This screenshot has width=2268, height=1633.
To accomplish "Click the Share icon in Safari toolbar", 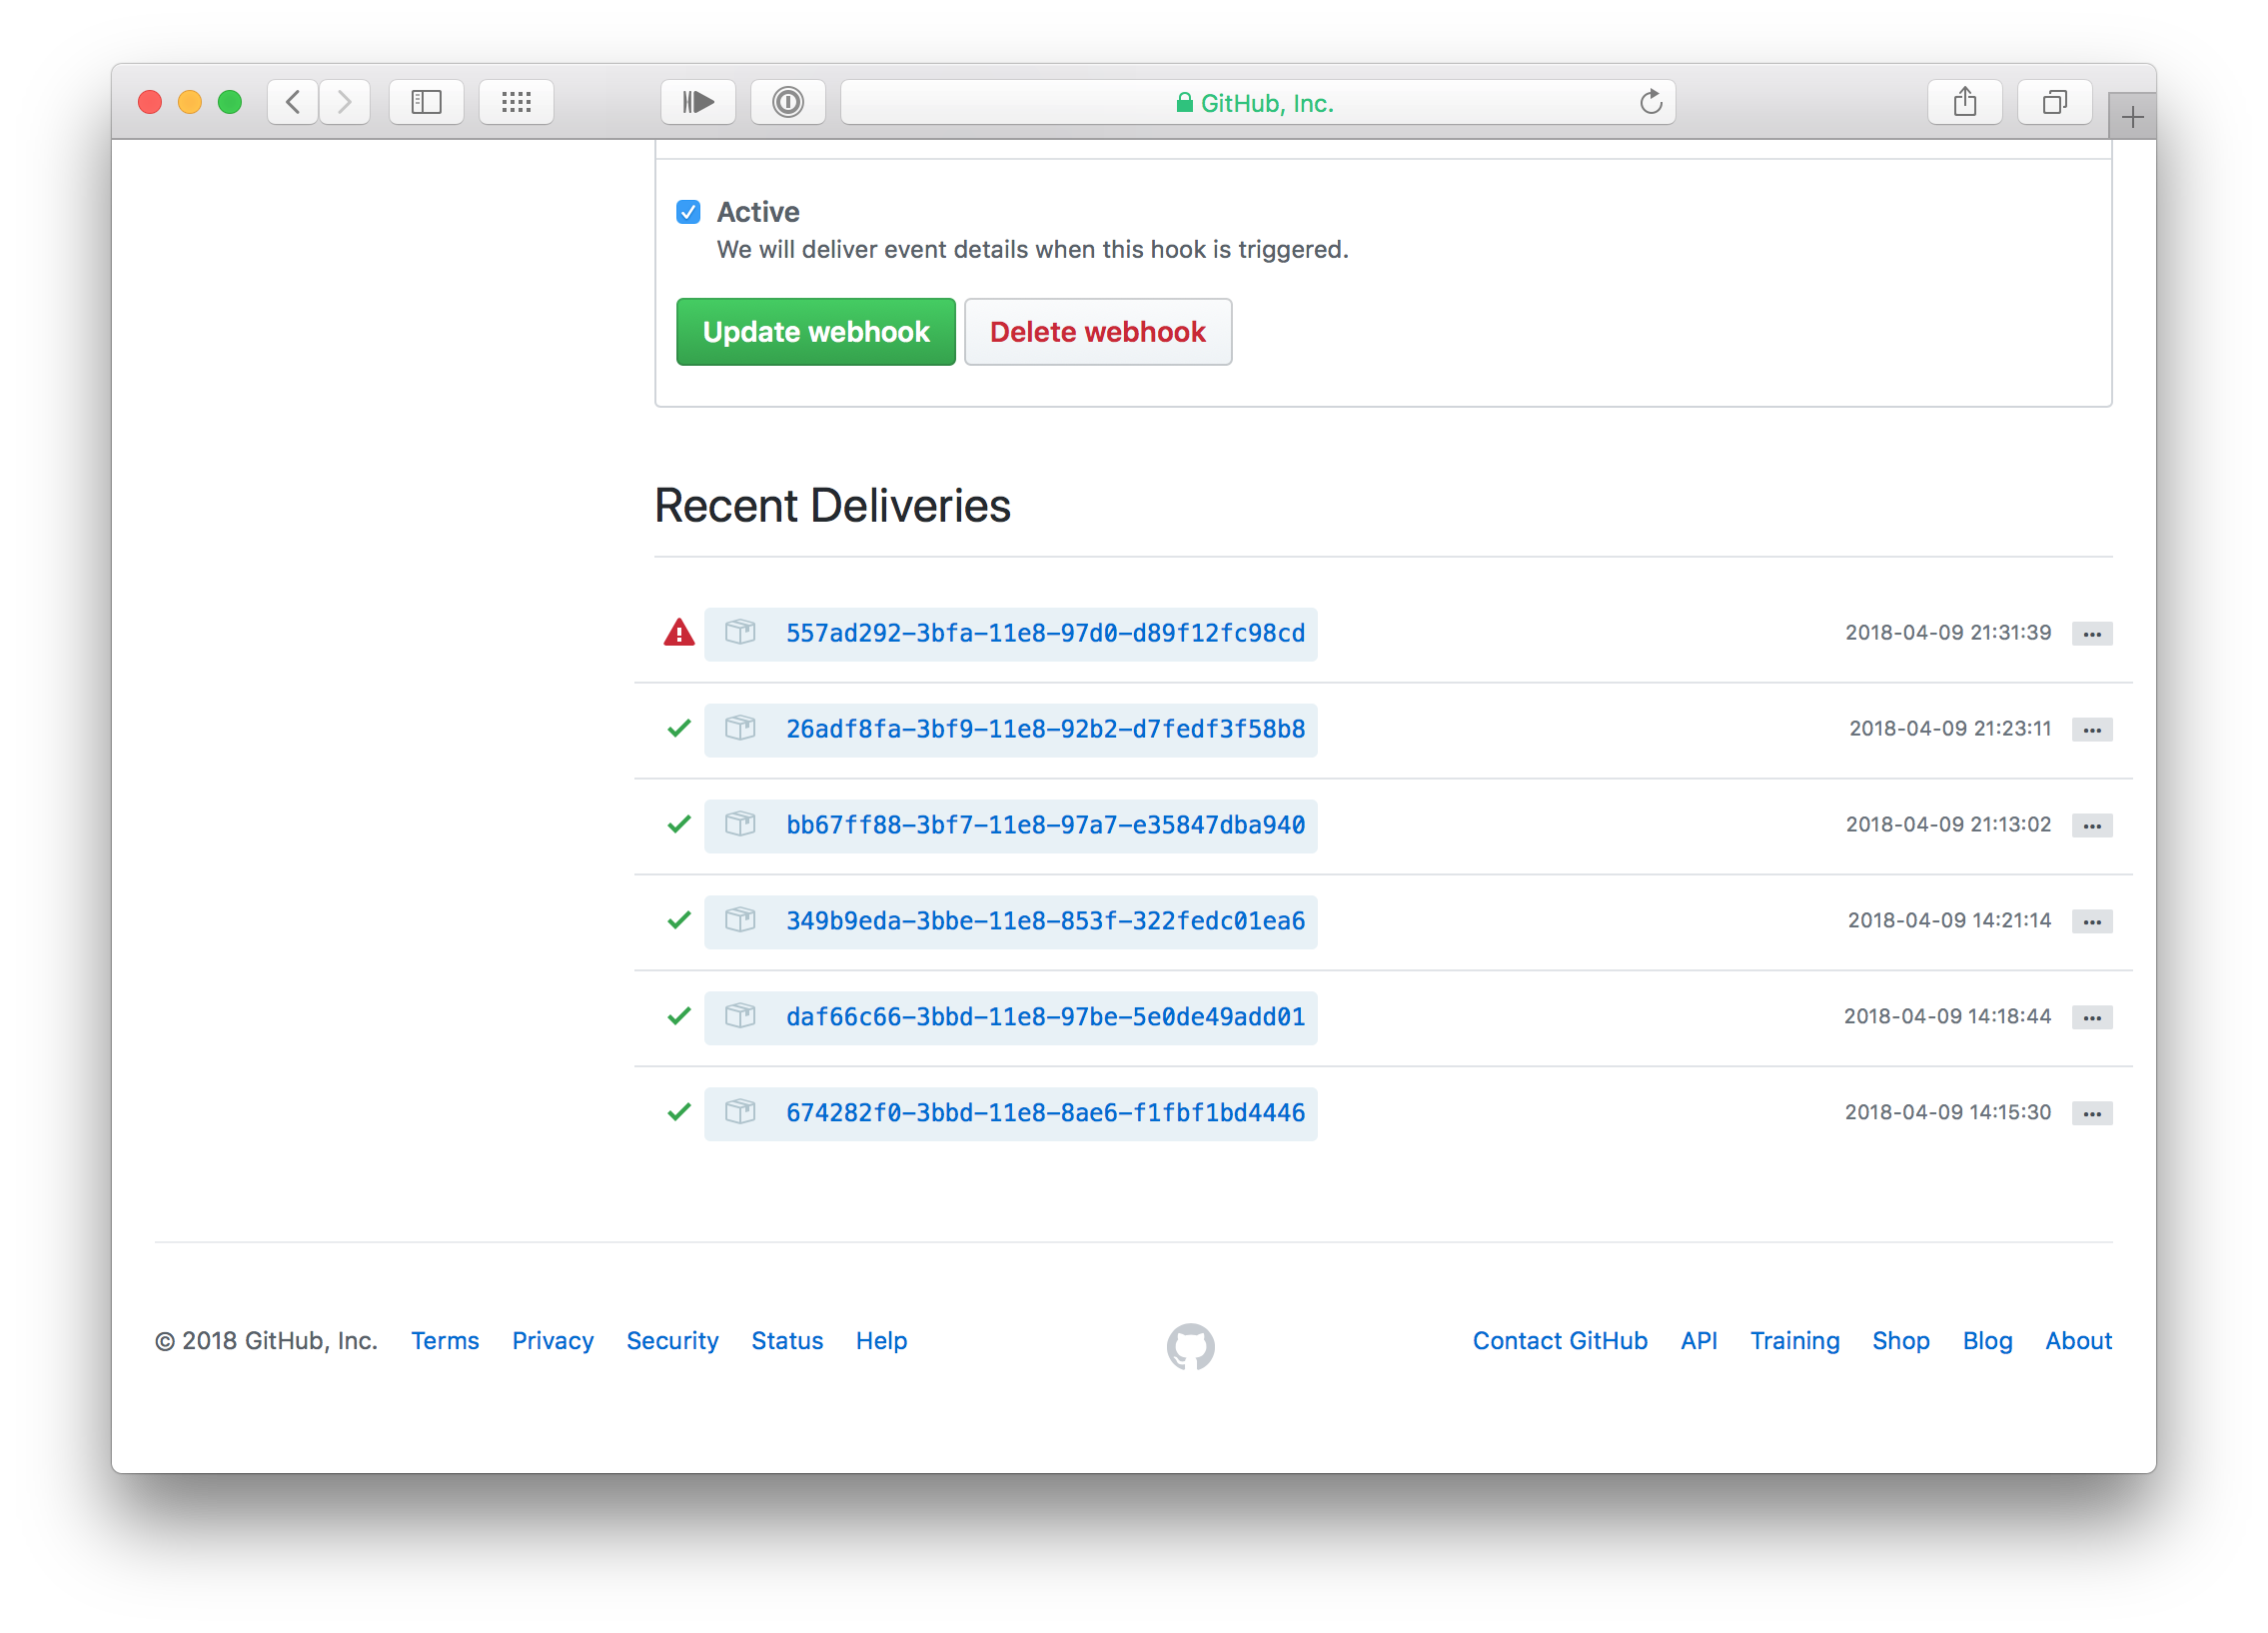I will click(x=1964, y=102).
